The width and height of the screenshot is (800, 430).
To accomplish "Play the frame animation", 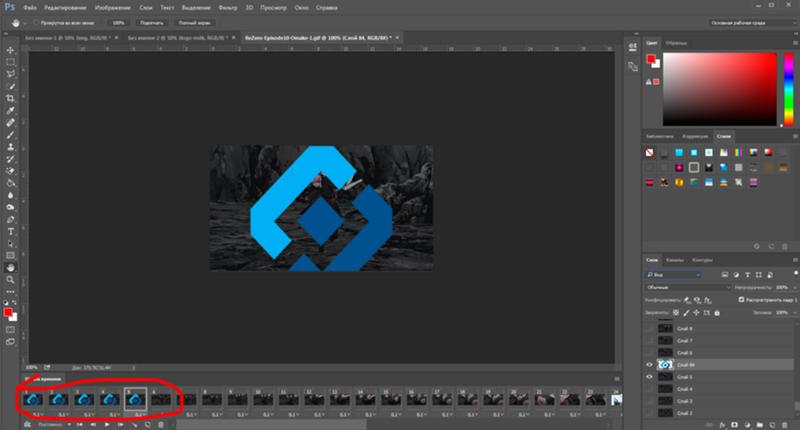I will 107,424.
